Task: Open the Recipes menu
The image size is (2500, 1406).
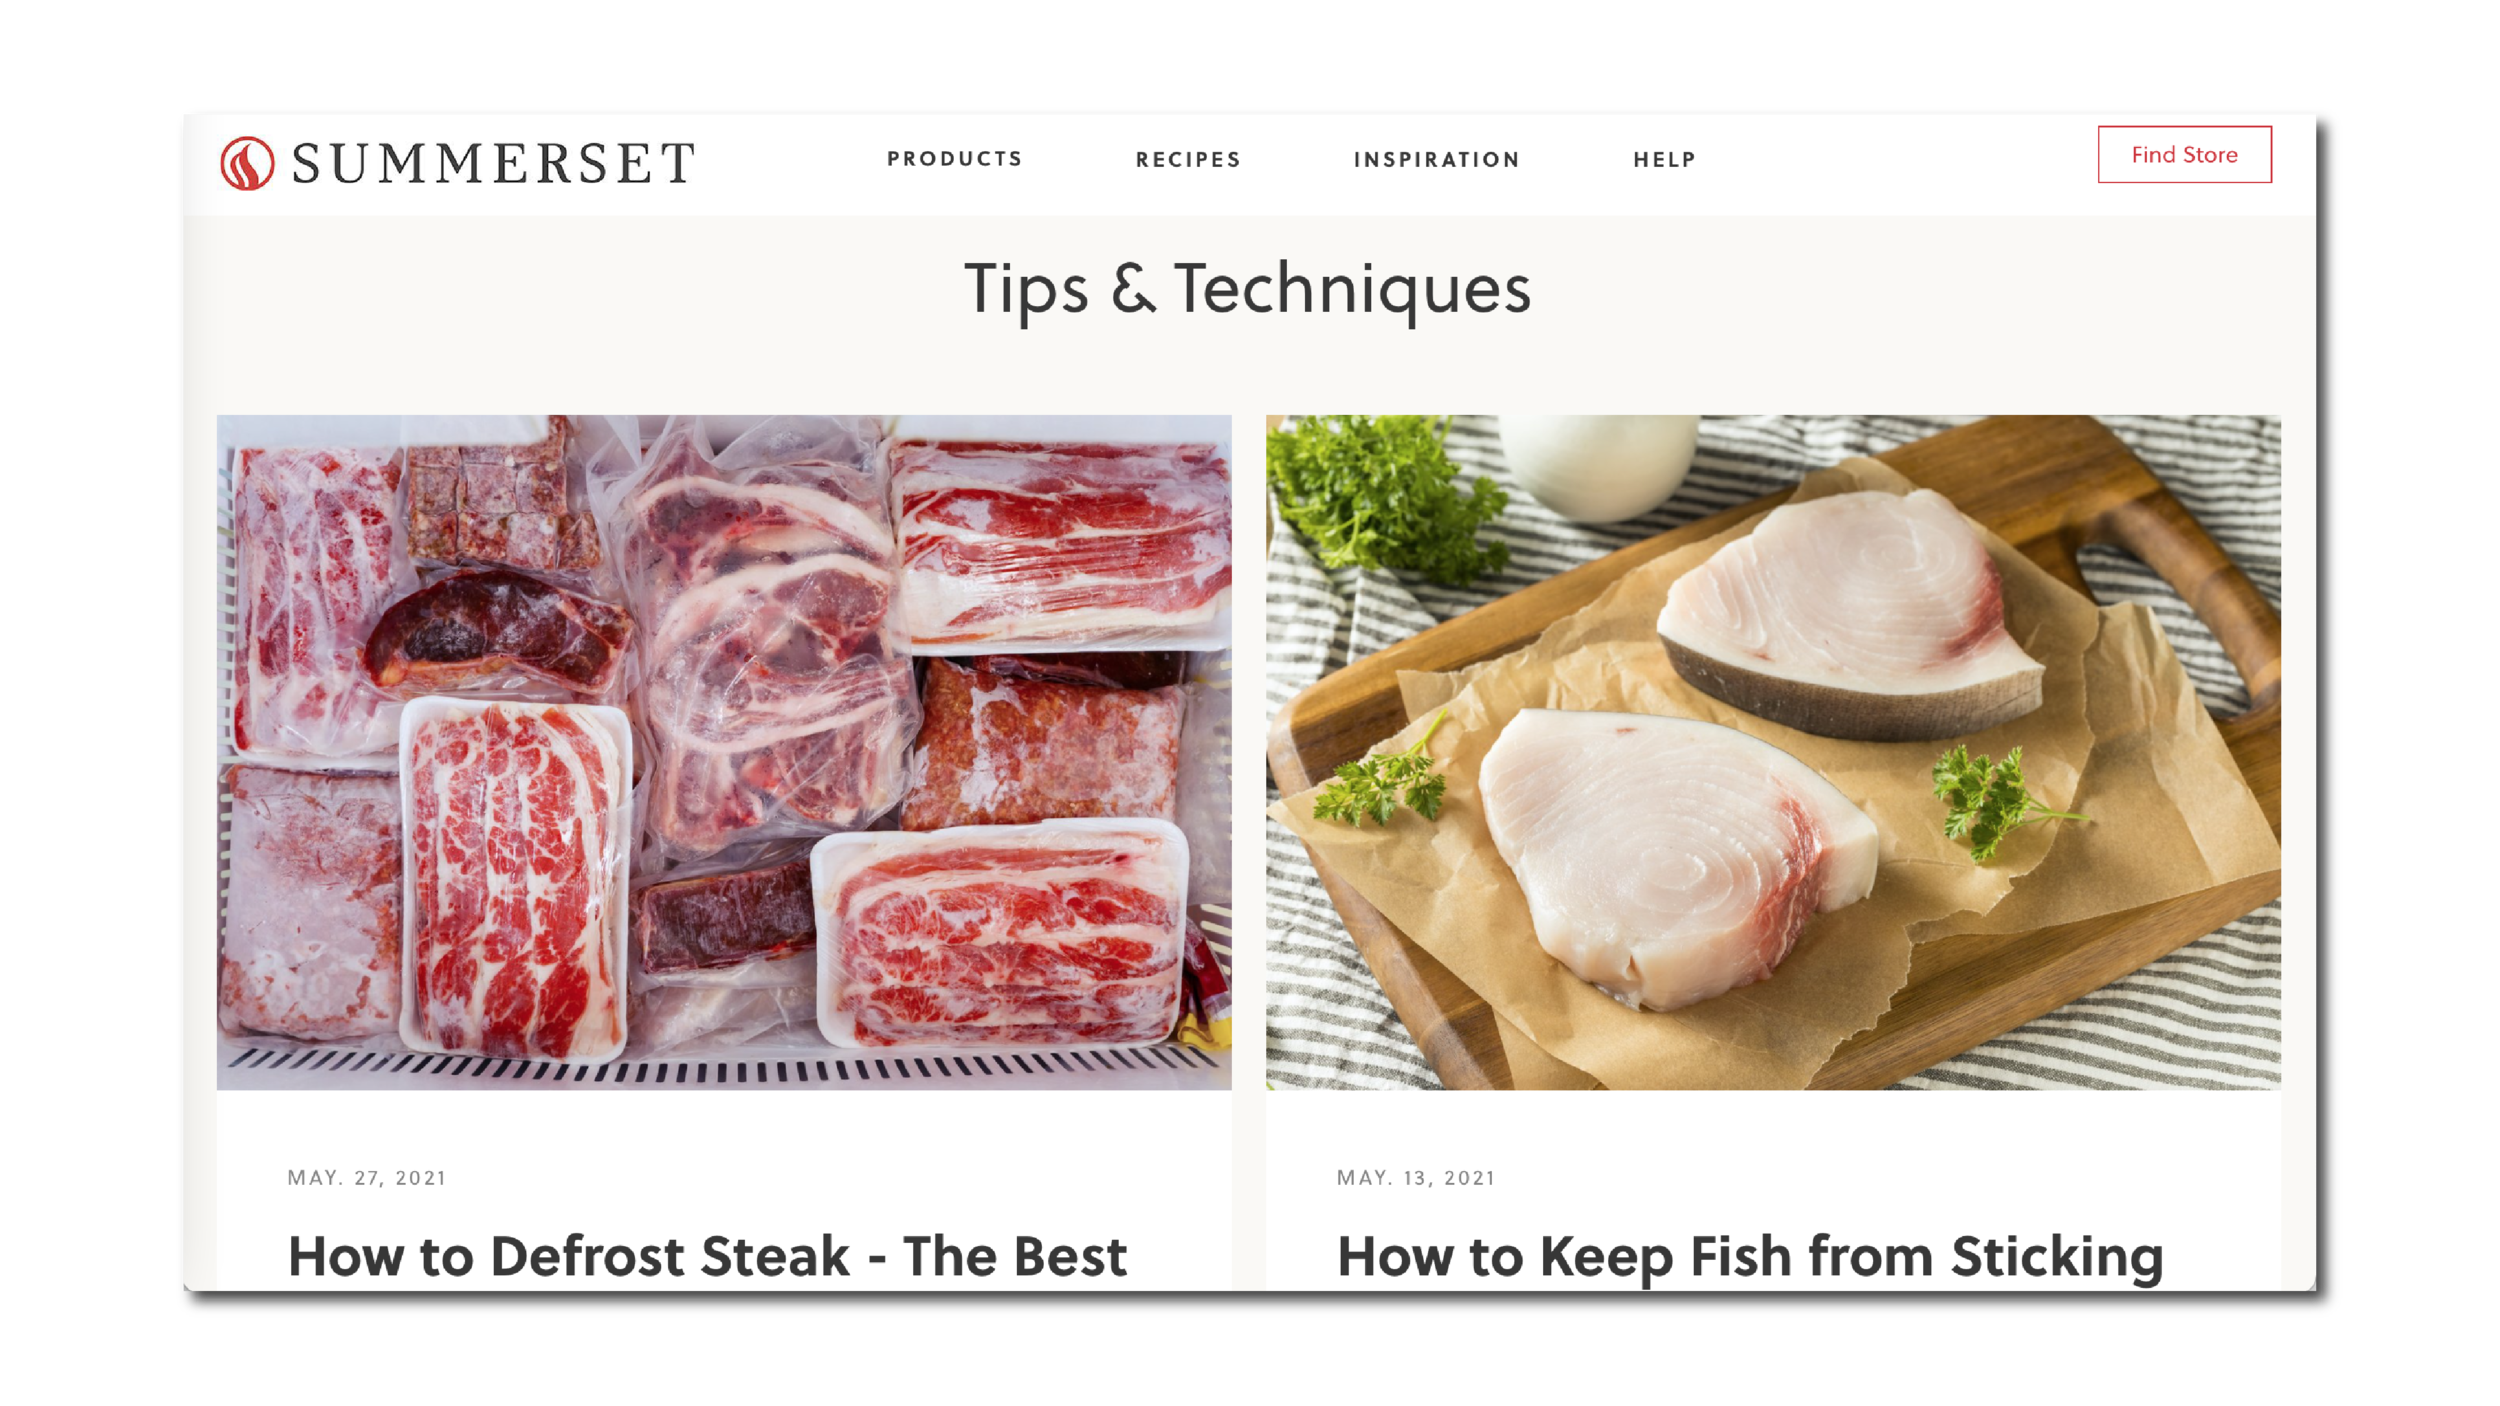Action: coord(1188,160)
